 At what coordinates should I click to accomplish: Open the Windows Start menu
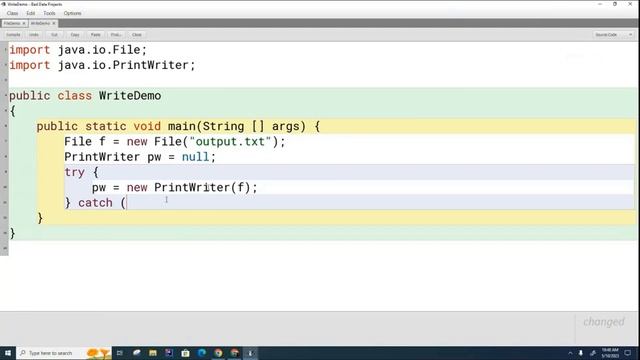click(x=8, y=353)
